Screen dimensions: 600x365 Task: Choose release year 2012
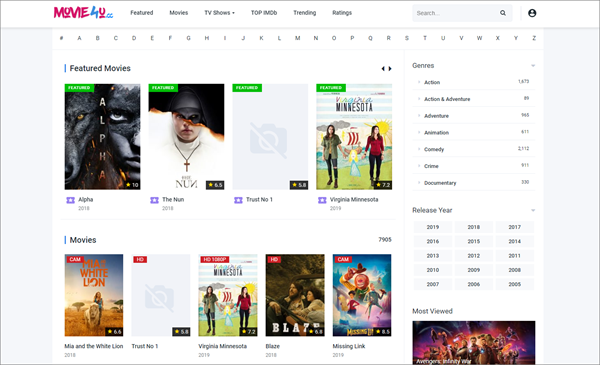tap(474, 256)
